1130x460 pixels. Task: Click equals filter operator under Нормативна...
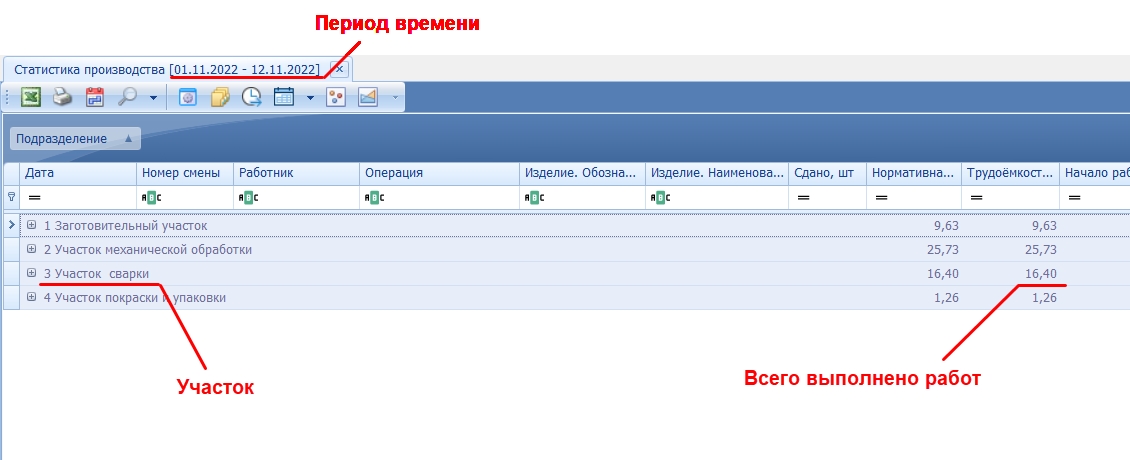(x=881, y=197)
